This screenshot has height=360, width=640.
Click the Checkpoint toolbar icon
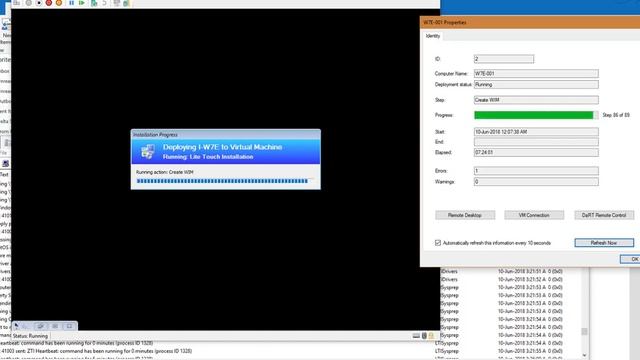(94, 3)
